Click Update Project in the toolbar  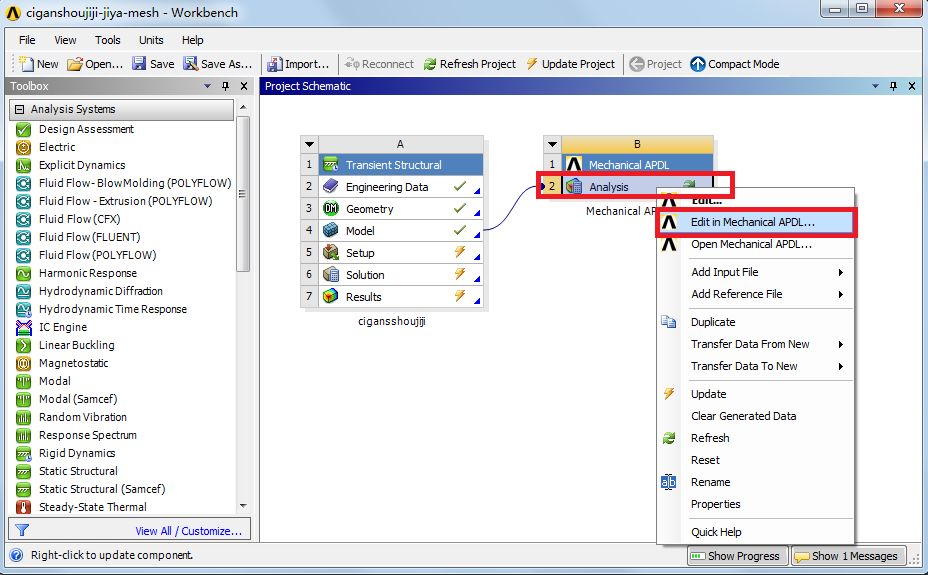(x=571, y=64)
